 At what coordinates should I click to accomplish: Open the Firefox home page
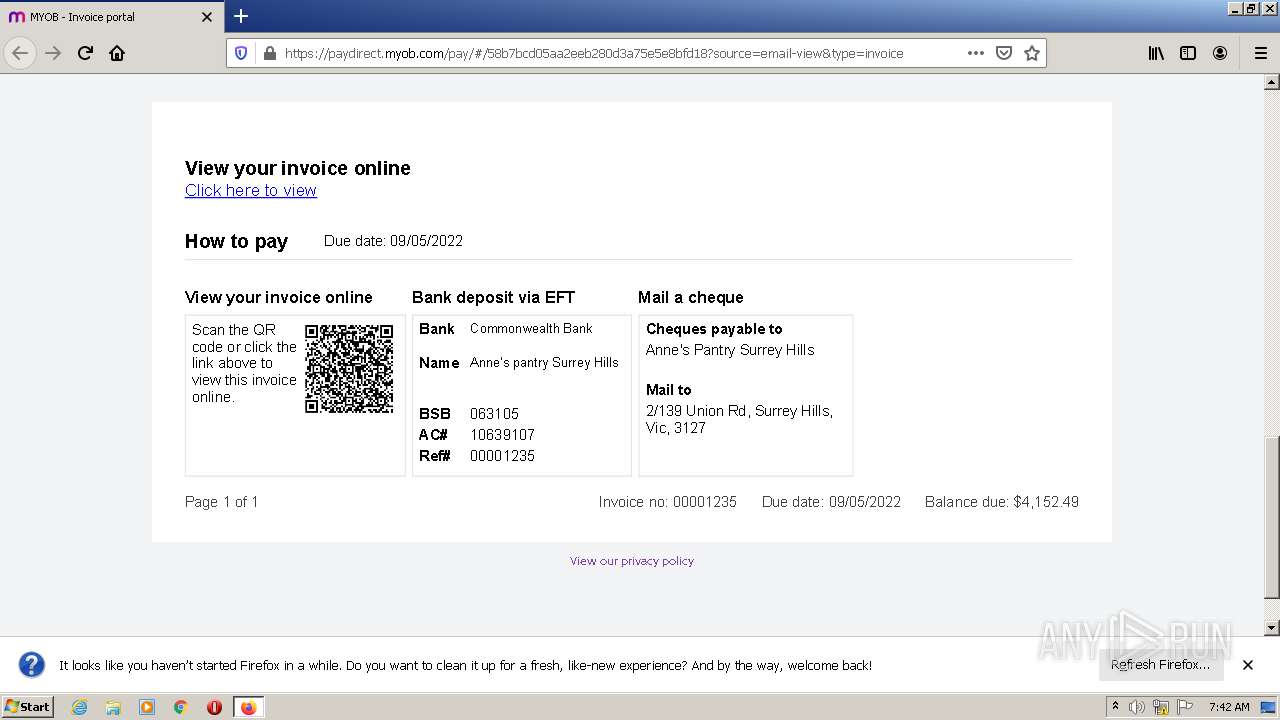pos(117,53)
